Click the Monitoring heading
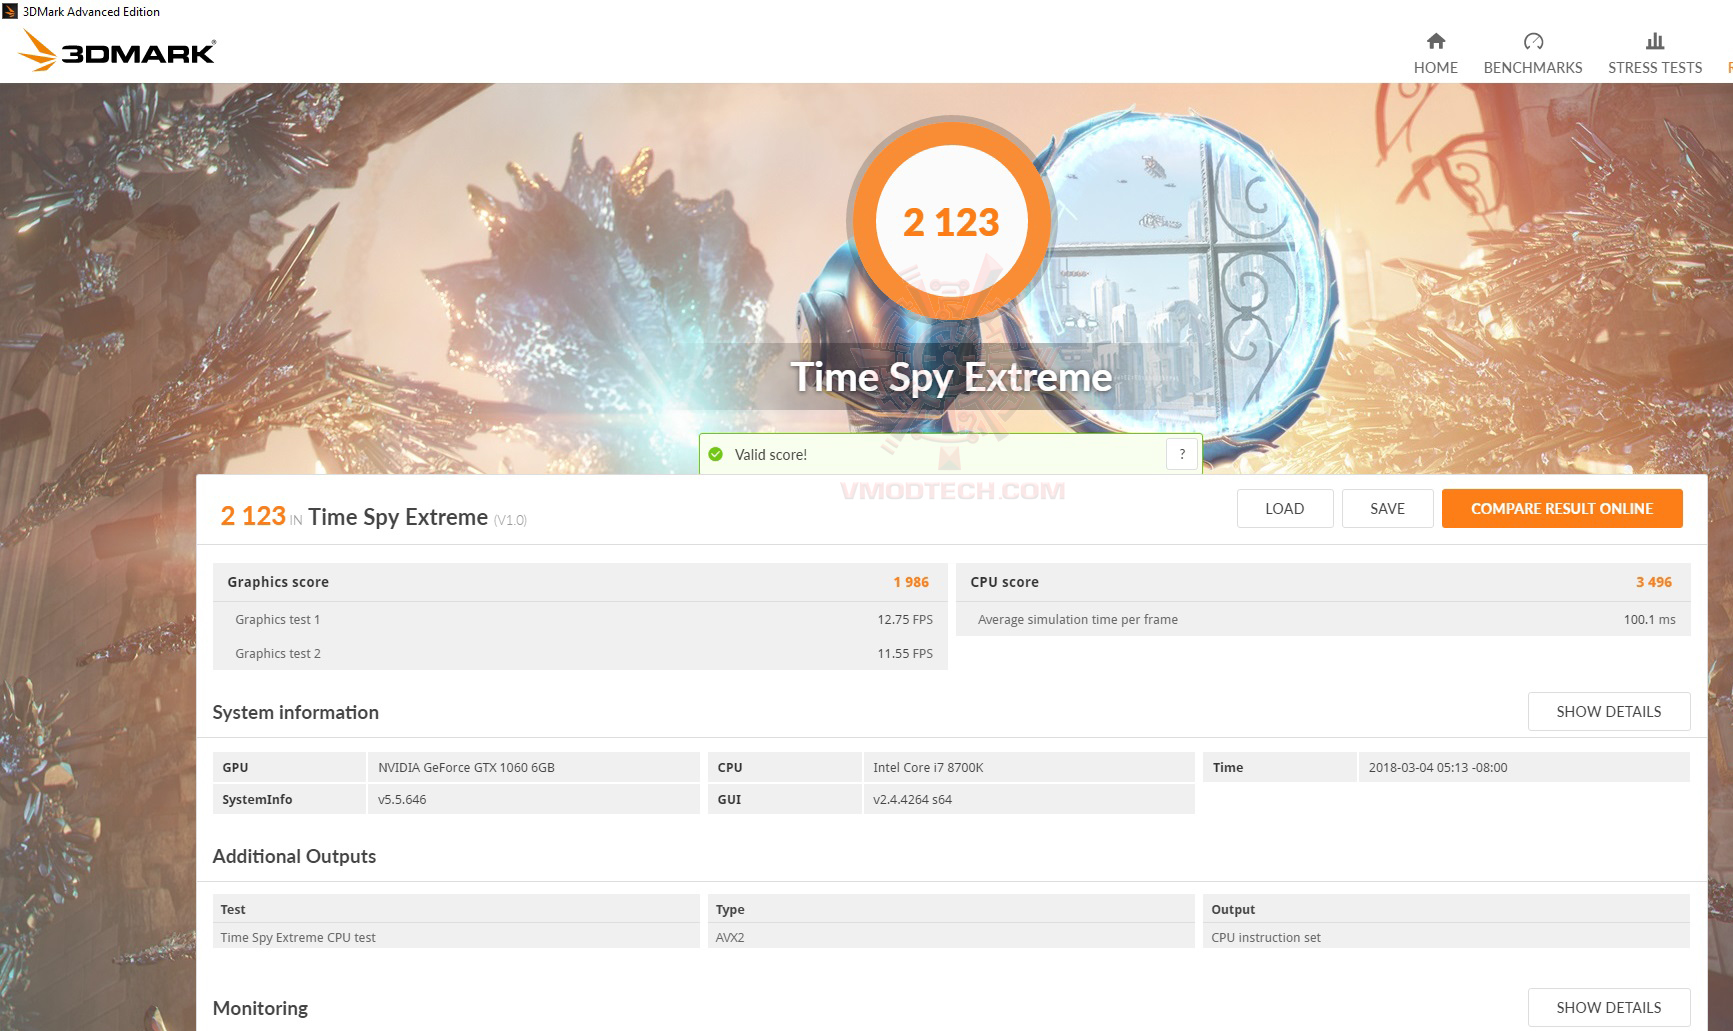This screenshot has width=1733, height=1031. coord(260,1008)
